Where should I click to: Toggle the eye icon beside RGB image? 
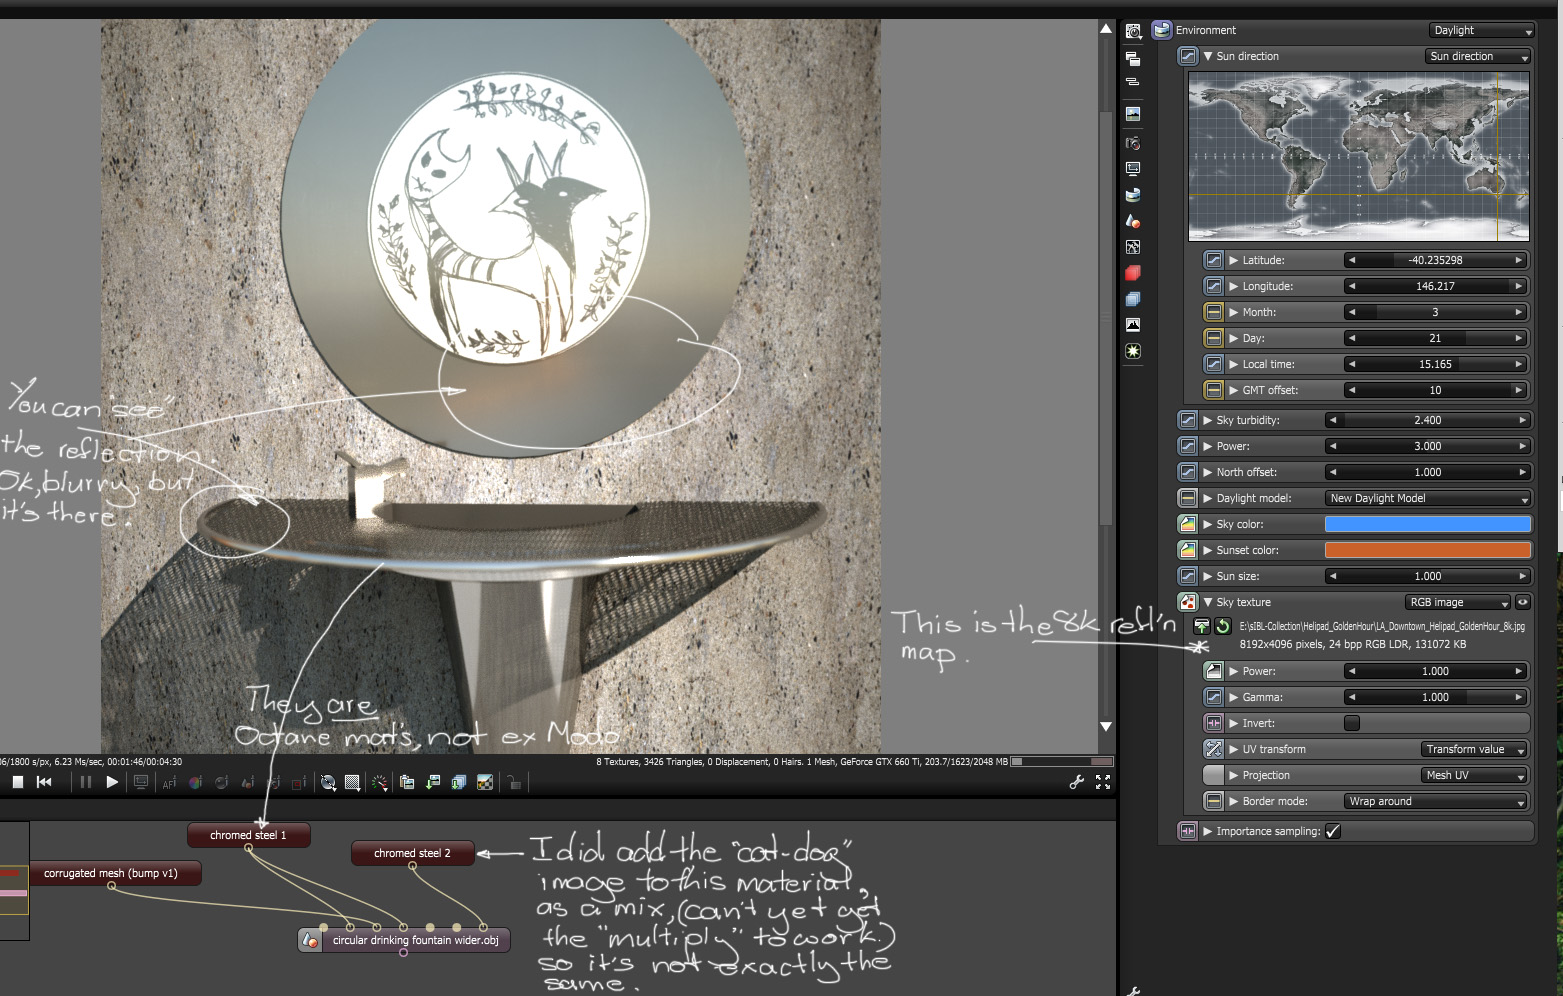1523,602
